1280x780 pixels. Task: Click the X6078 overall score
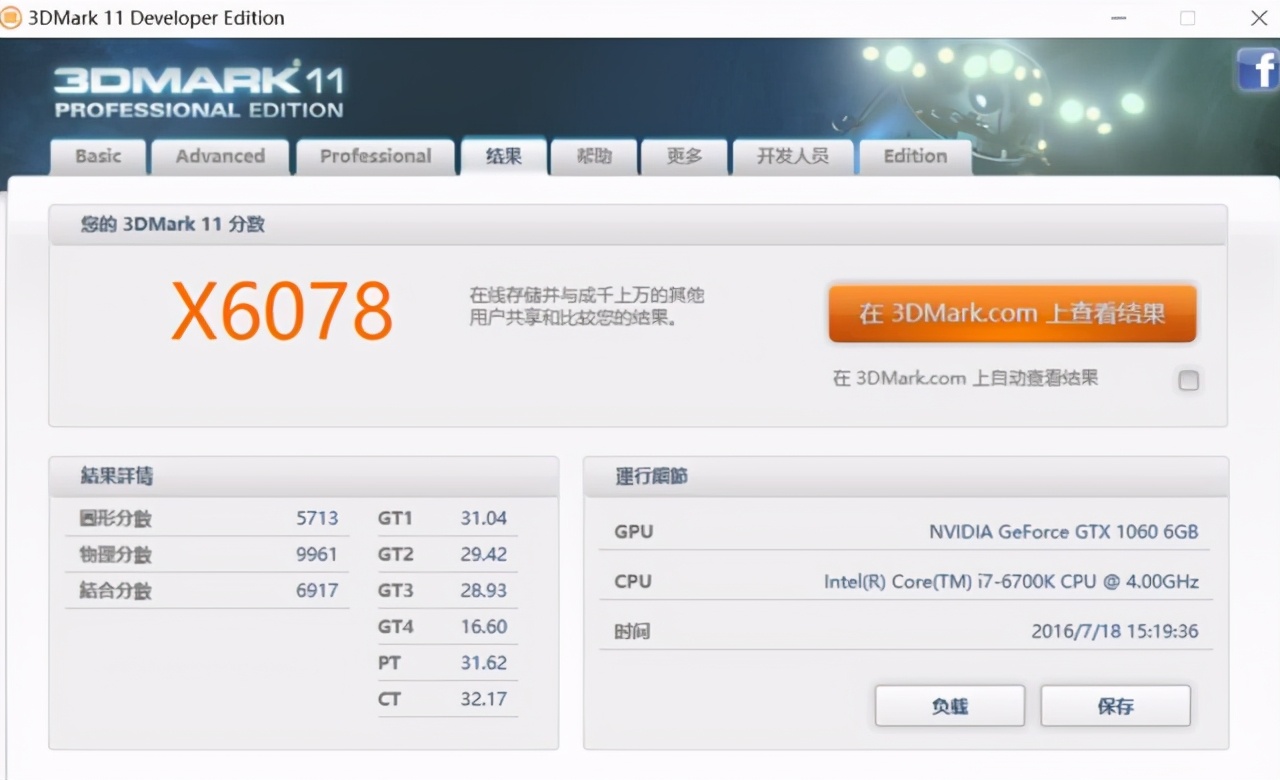(282, 311)
